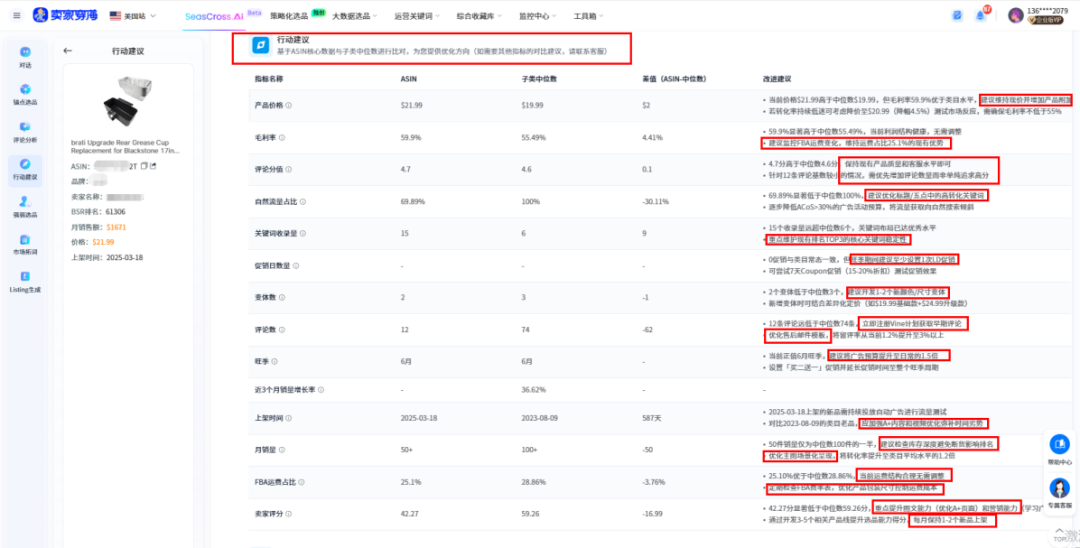This screenshot has width=1080, height=548.
Task: Show info for 自然流量占比
Action: click(x=303, y=202)
